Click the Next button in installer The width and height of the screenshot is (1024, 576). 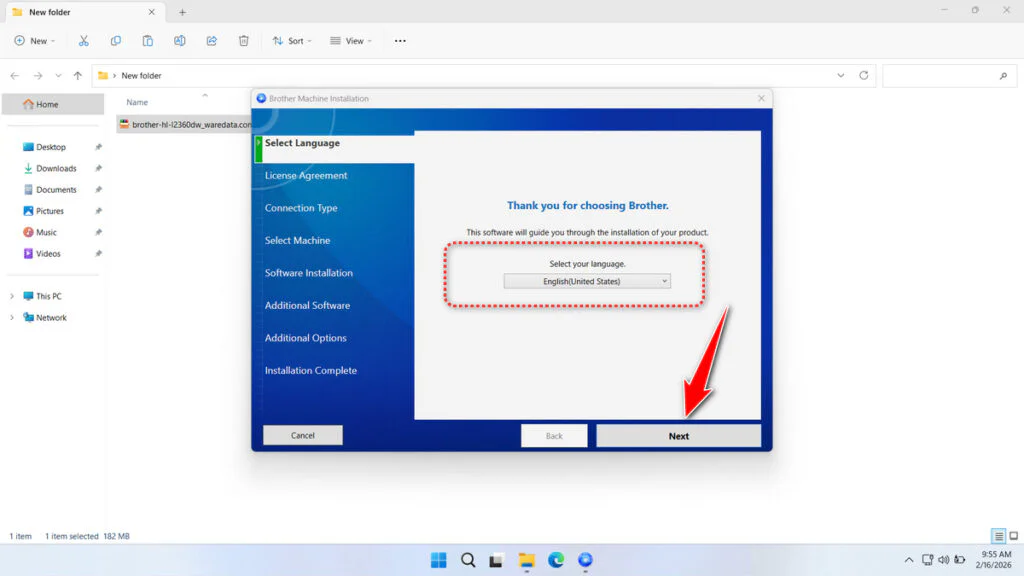click(x=678, y=436)
